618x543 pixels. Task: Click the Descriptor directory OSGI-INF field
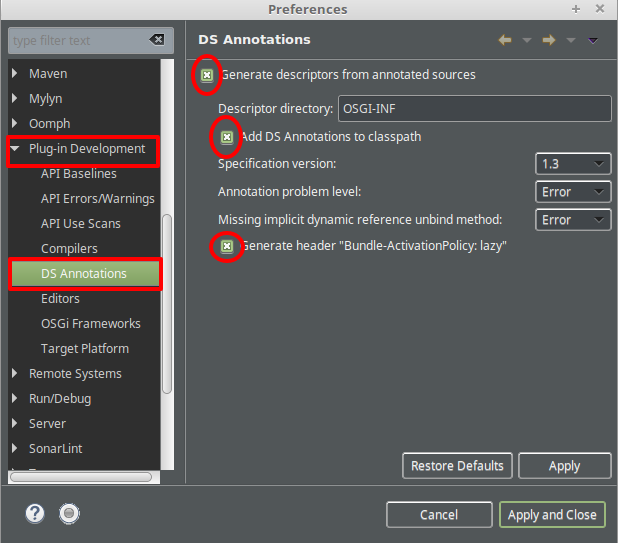coord(475,108)
